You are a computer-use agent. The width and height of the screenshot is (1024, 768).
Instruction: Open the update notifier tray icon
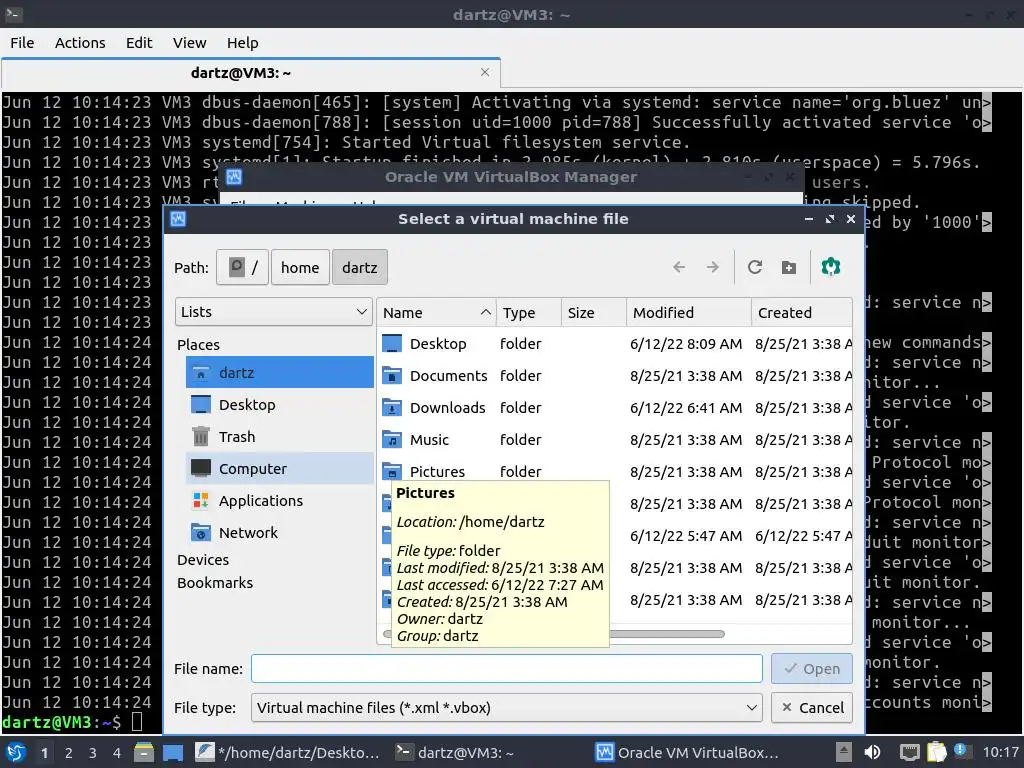(961, 751)
